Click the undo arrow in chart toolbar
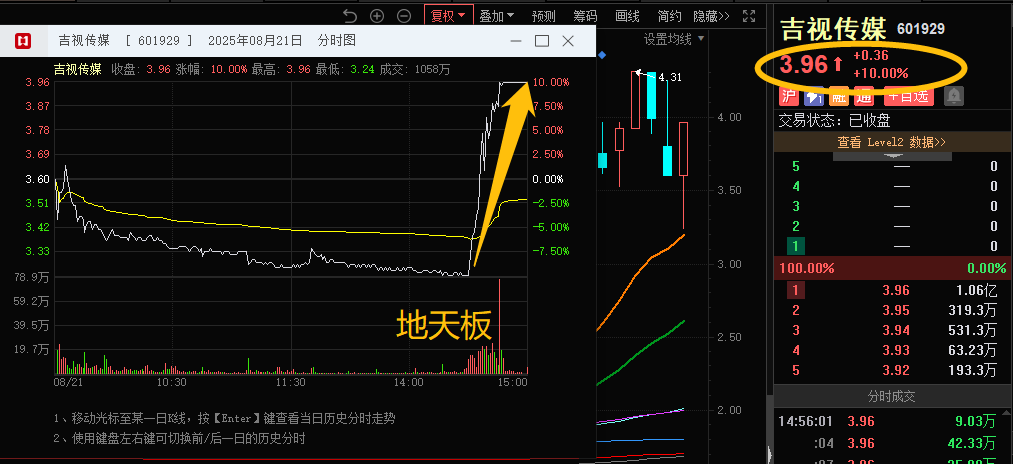 [350, 16]
